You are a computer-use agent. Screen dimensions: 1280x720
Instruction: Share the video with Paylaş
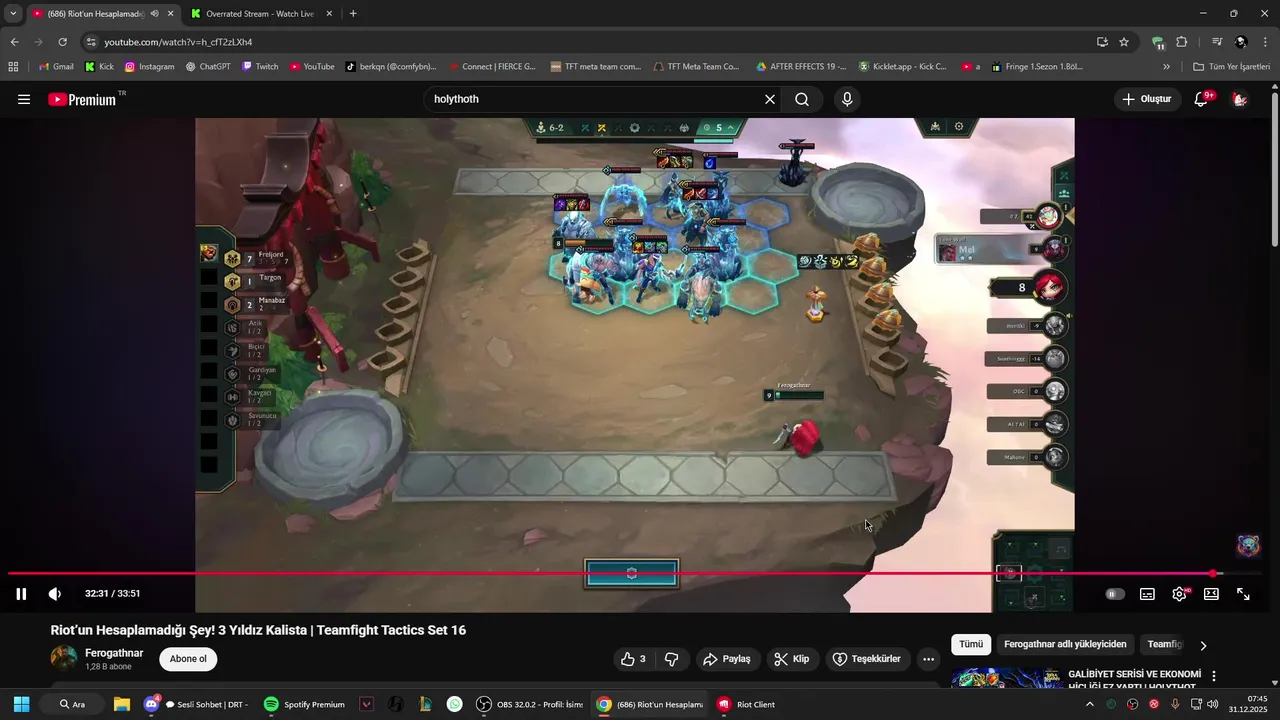coord(727,659)
